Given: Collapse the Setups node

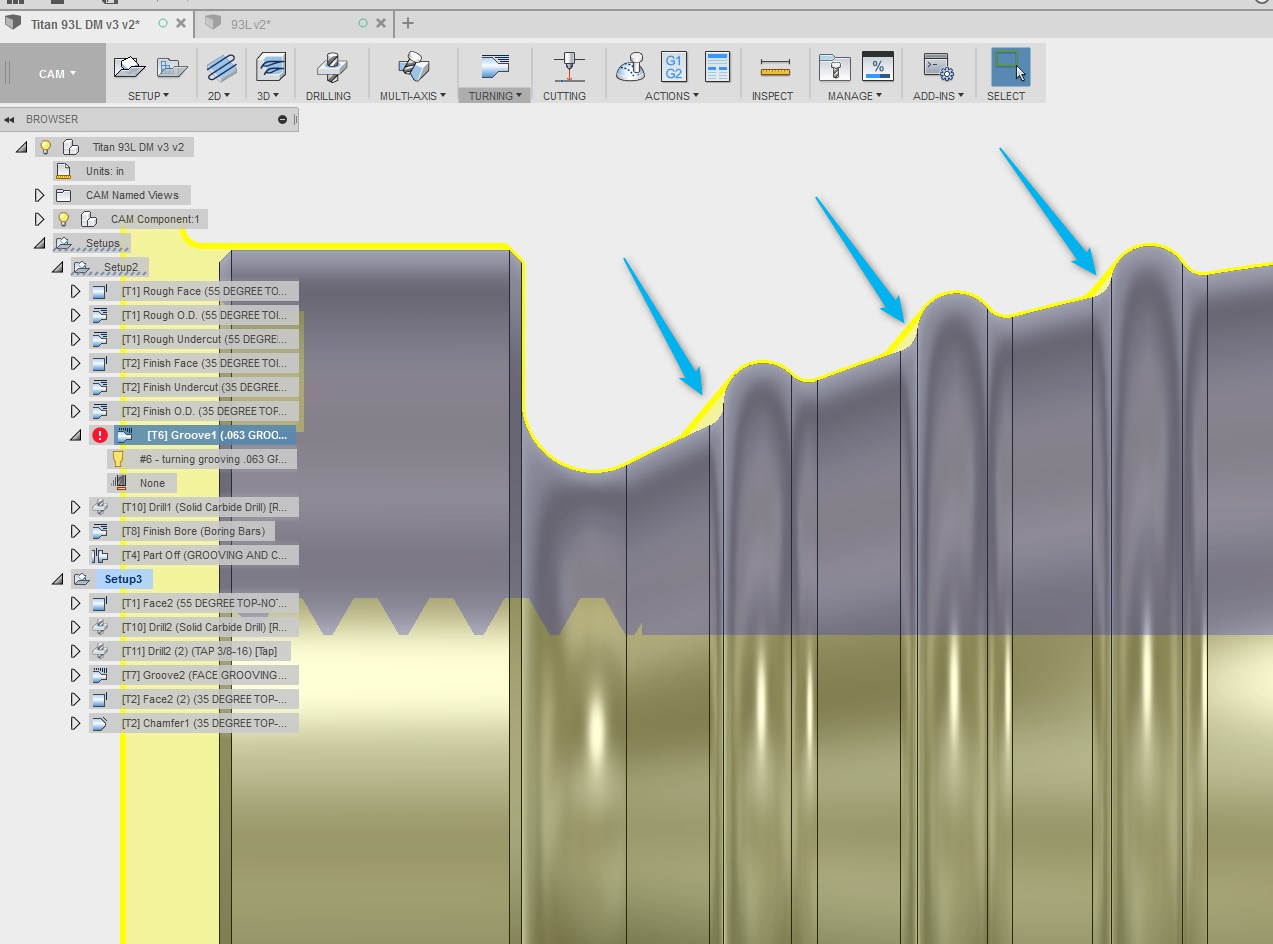Looking at the screenshot, I should (40, 243).
